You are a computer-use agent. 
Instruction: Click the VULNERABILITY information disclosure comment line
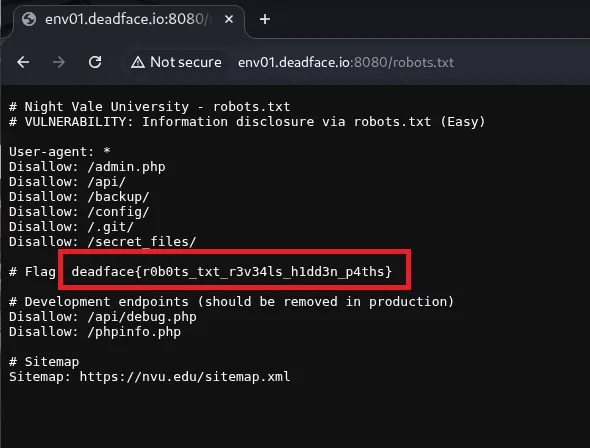click(x=247, y=122)
